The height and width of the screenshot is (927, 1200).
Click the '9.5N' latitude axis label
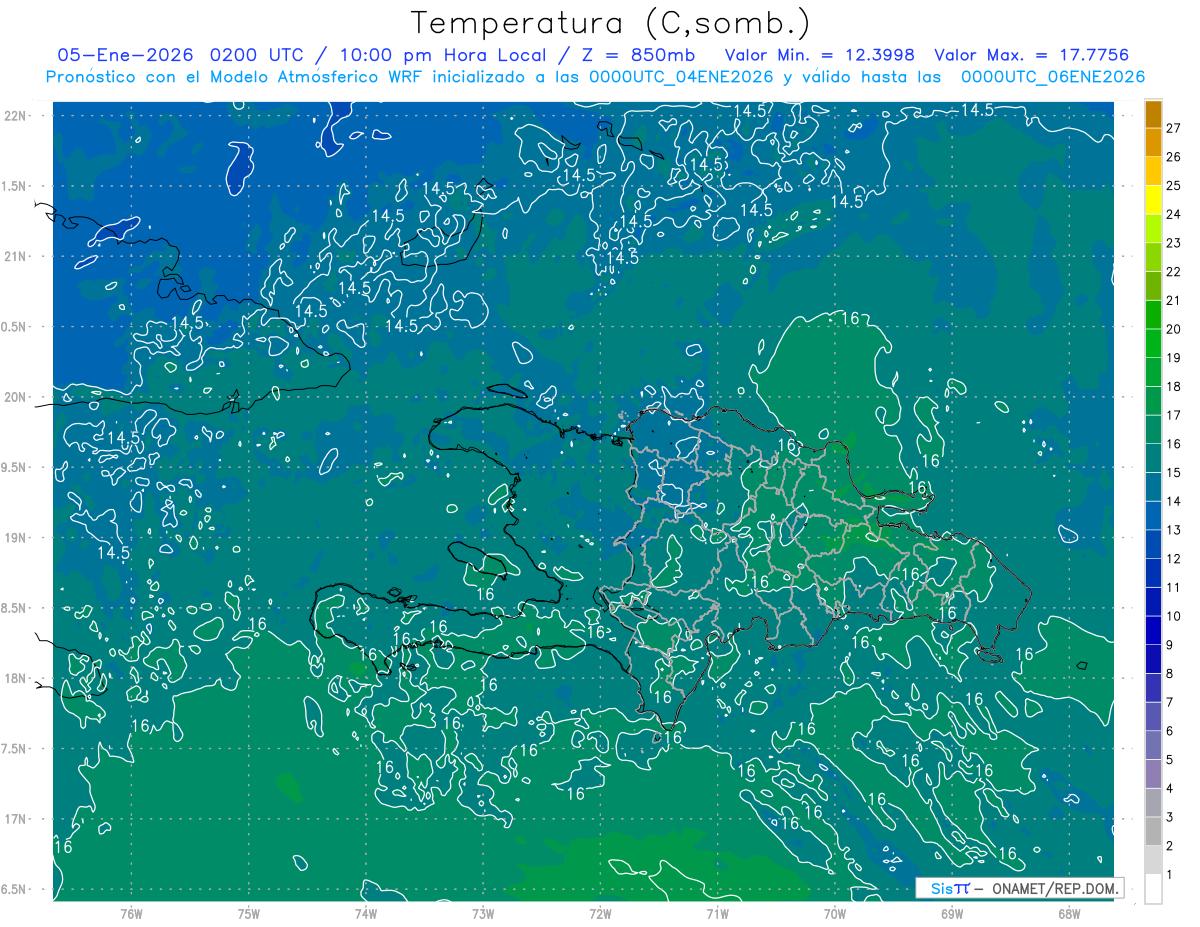(x=14, y=467)
